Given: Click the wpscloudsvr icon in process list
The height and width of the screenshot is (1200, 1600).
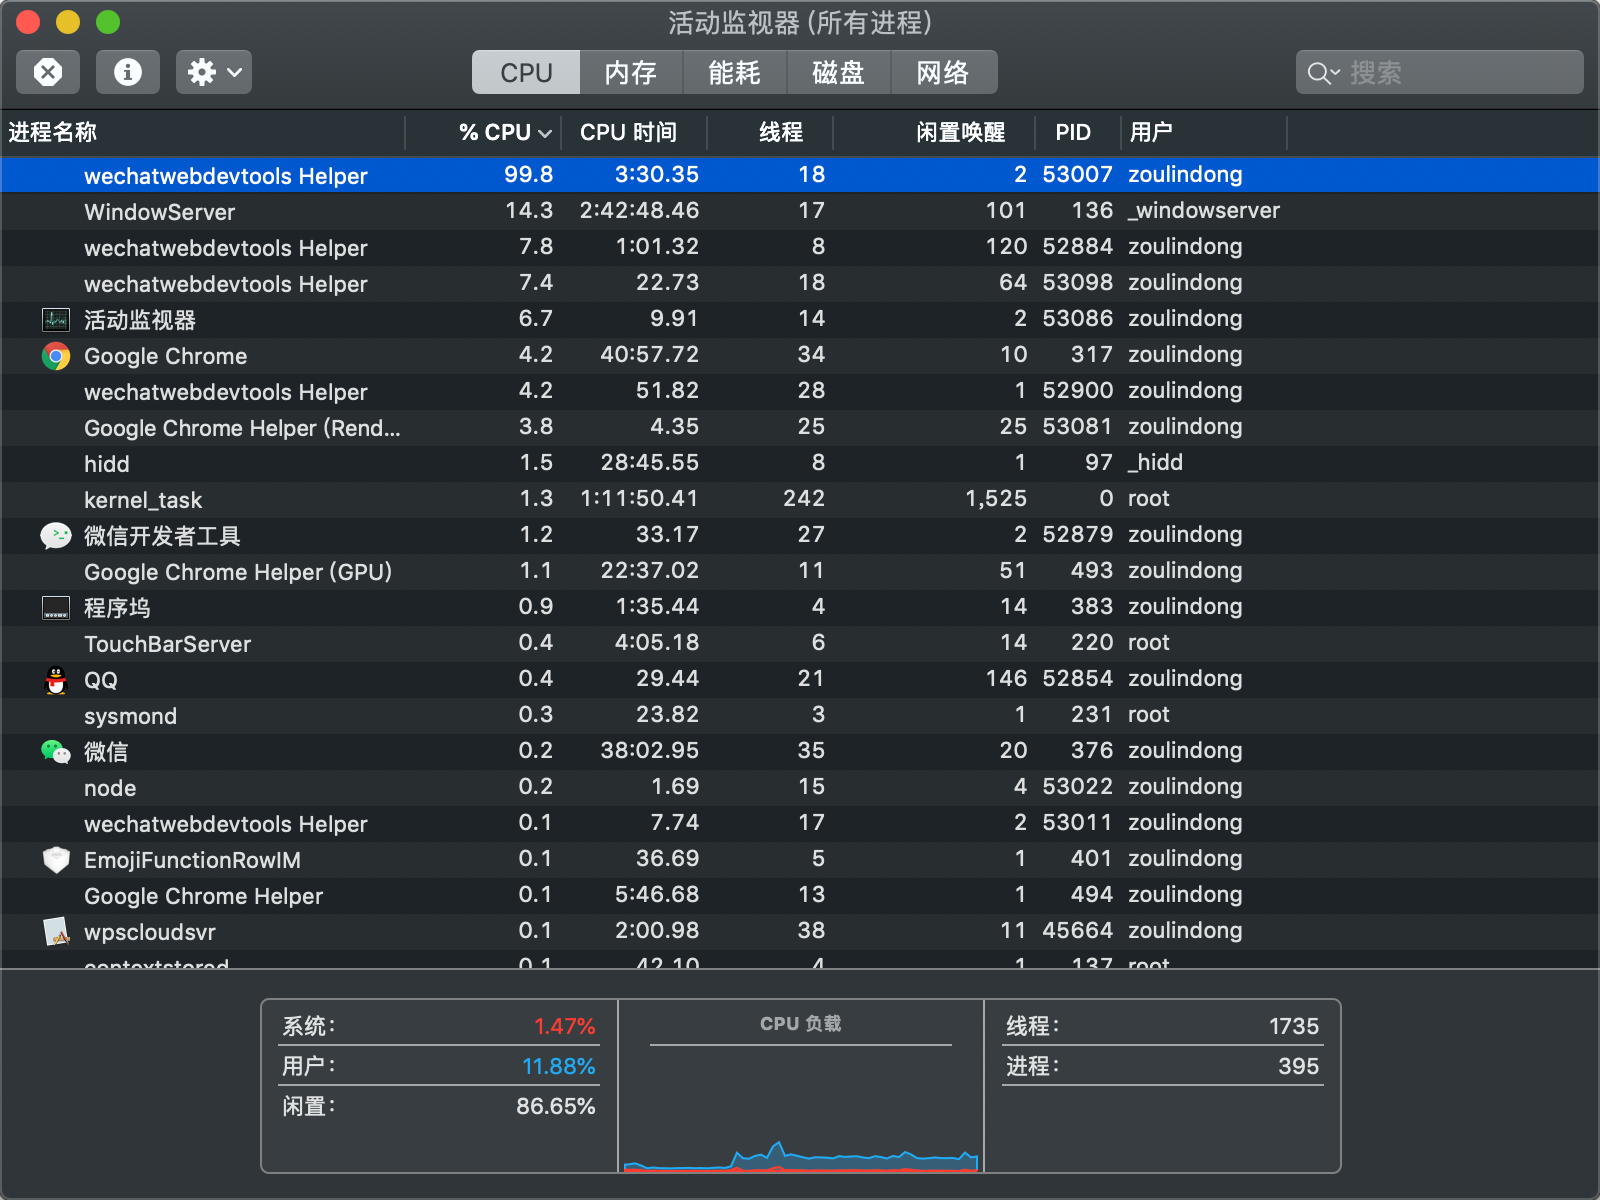Looking at the screenshot, I should click(56, 932).
